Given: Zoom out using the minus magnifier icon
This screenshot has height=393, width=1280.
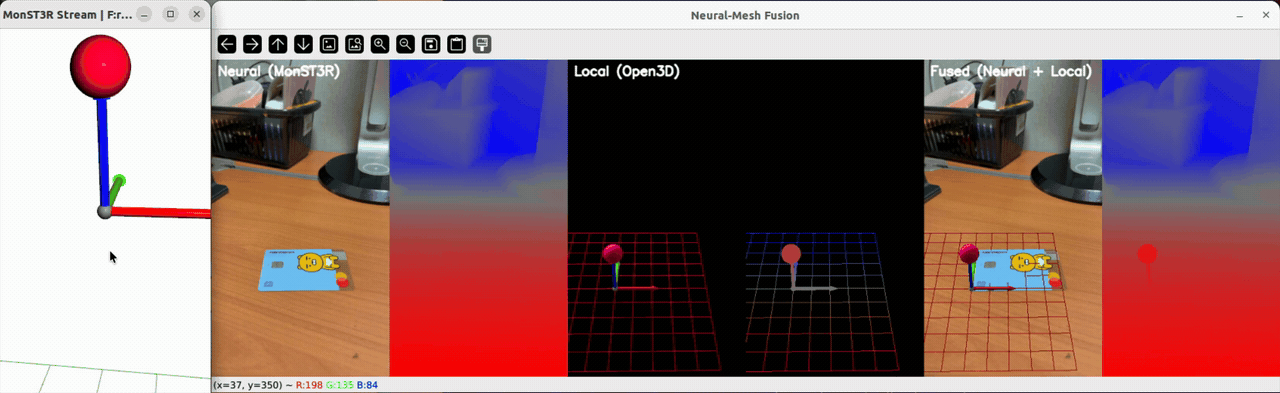Looking at the screenshot, I should coord(405,44).
